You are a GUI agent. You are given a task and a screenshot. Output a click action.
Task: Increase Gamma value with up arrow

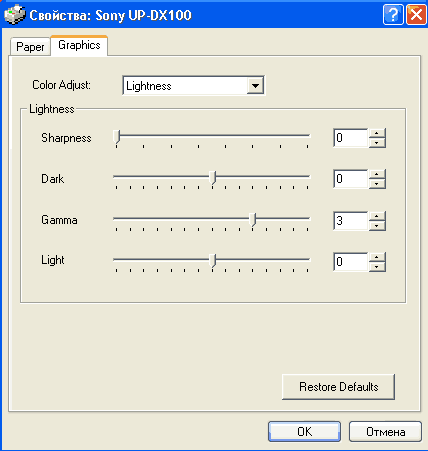click(377, 216)
